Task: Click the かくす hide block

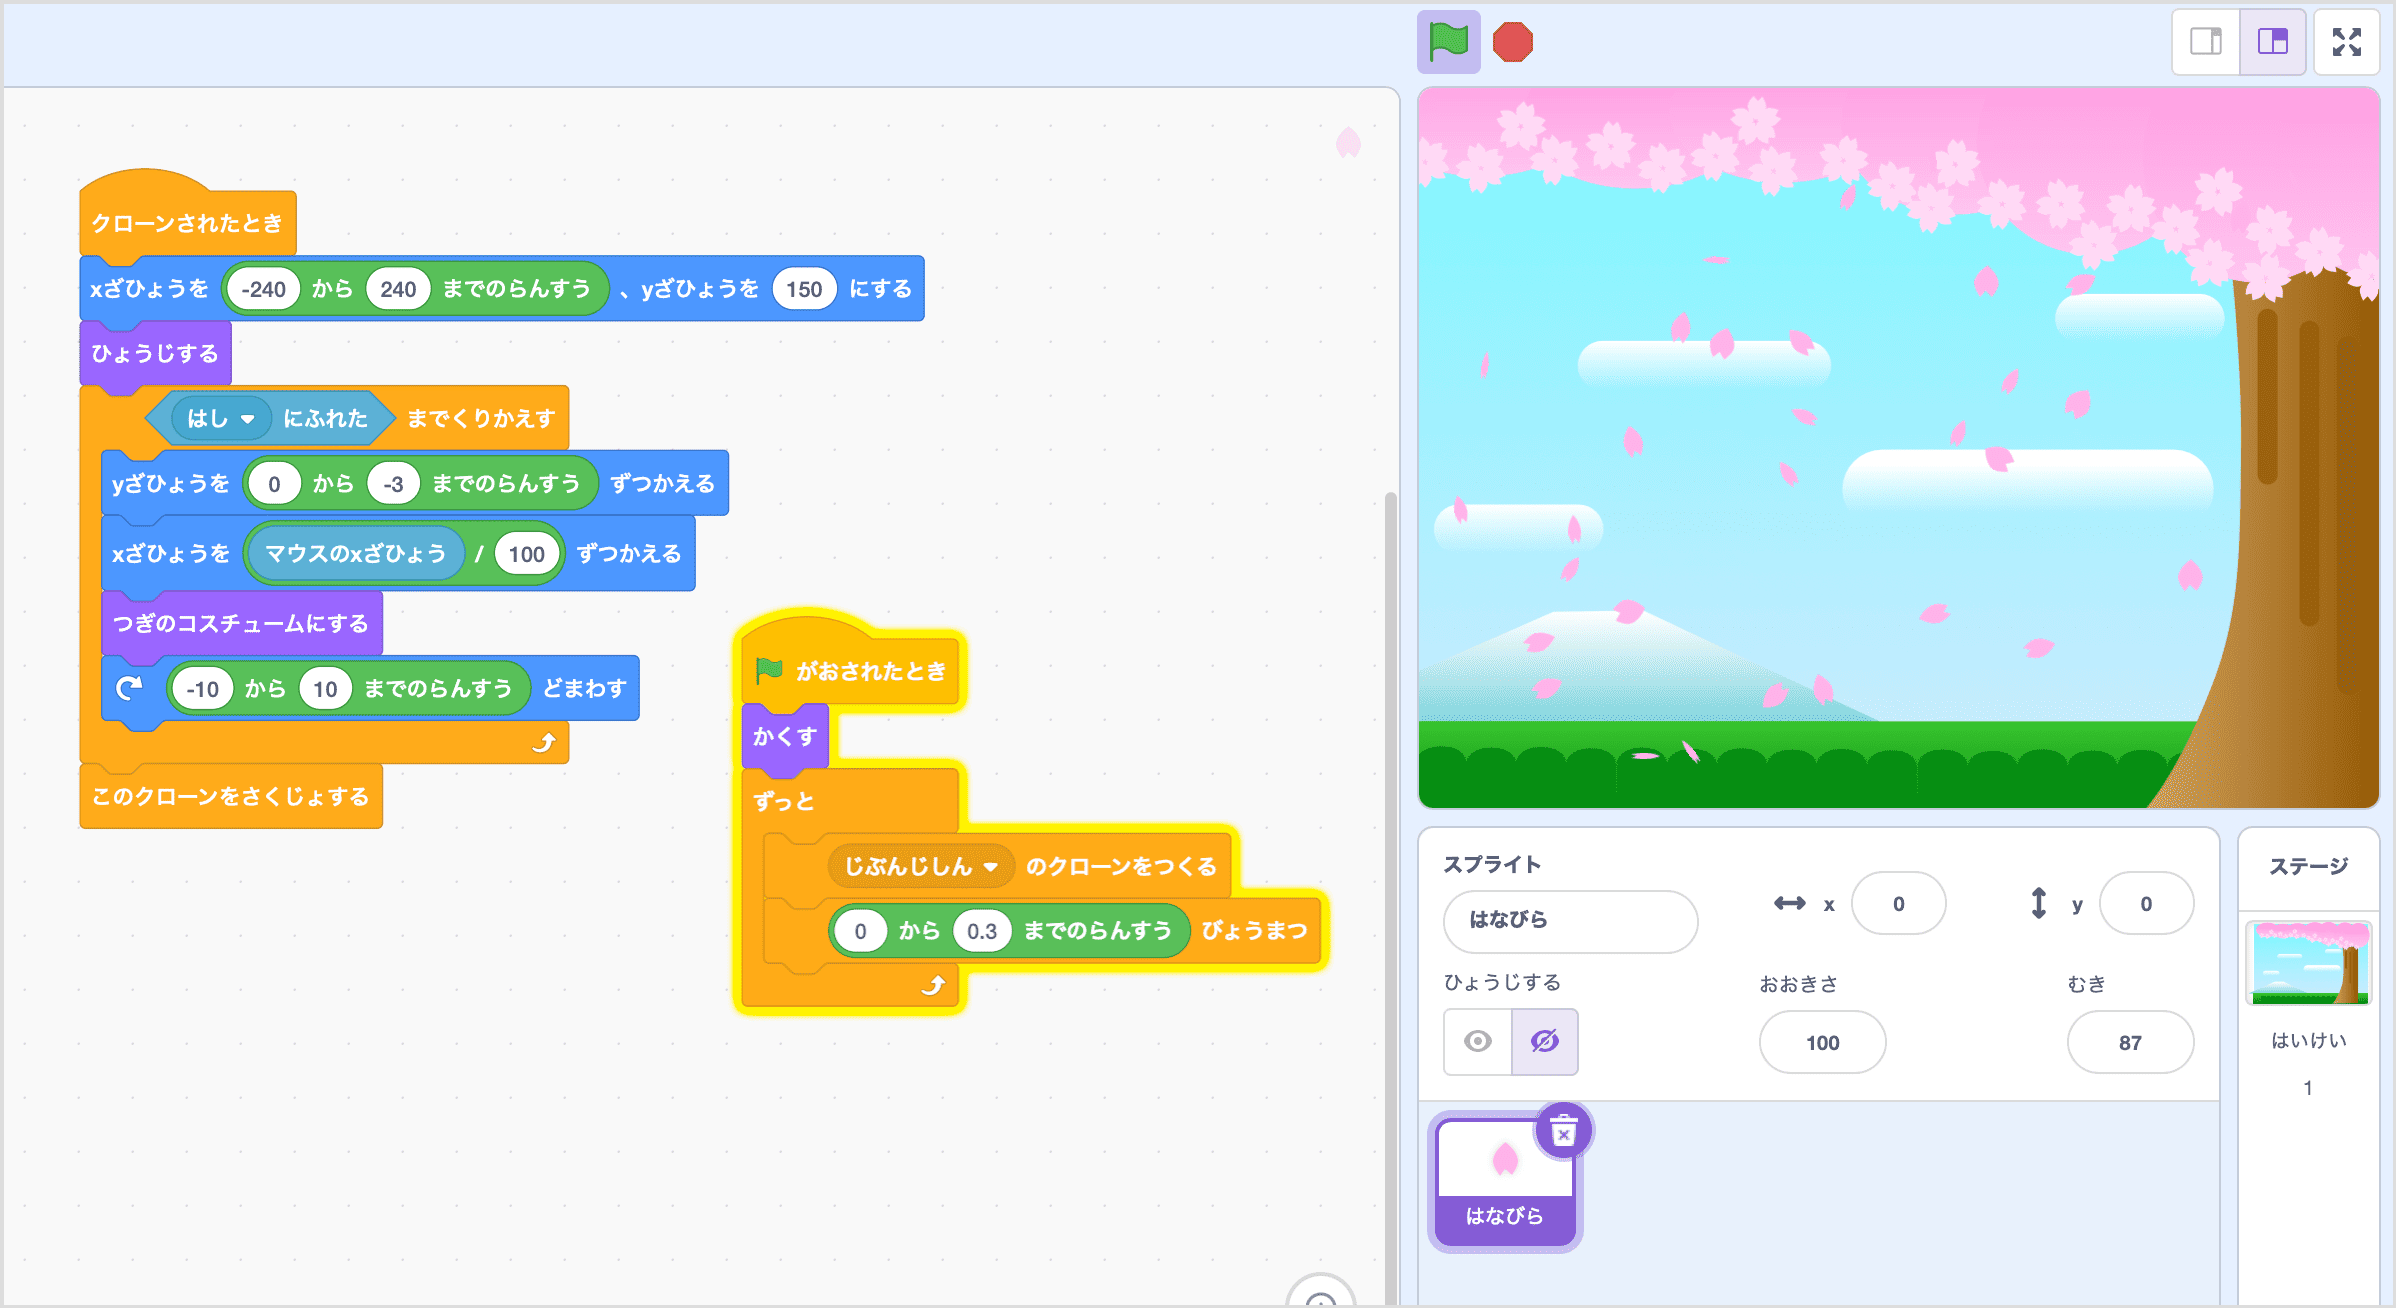Action: (785, 737)
